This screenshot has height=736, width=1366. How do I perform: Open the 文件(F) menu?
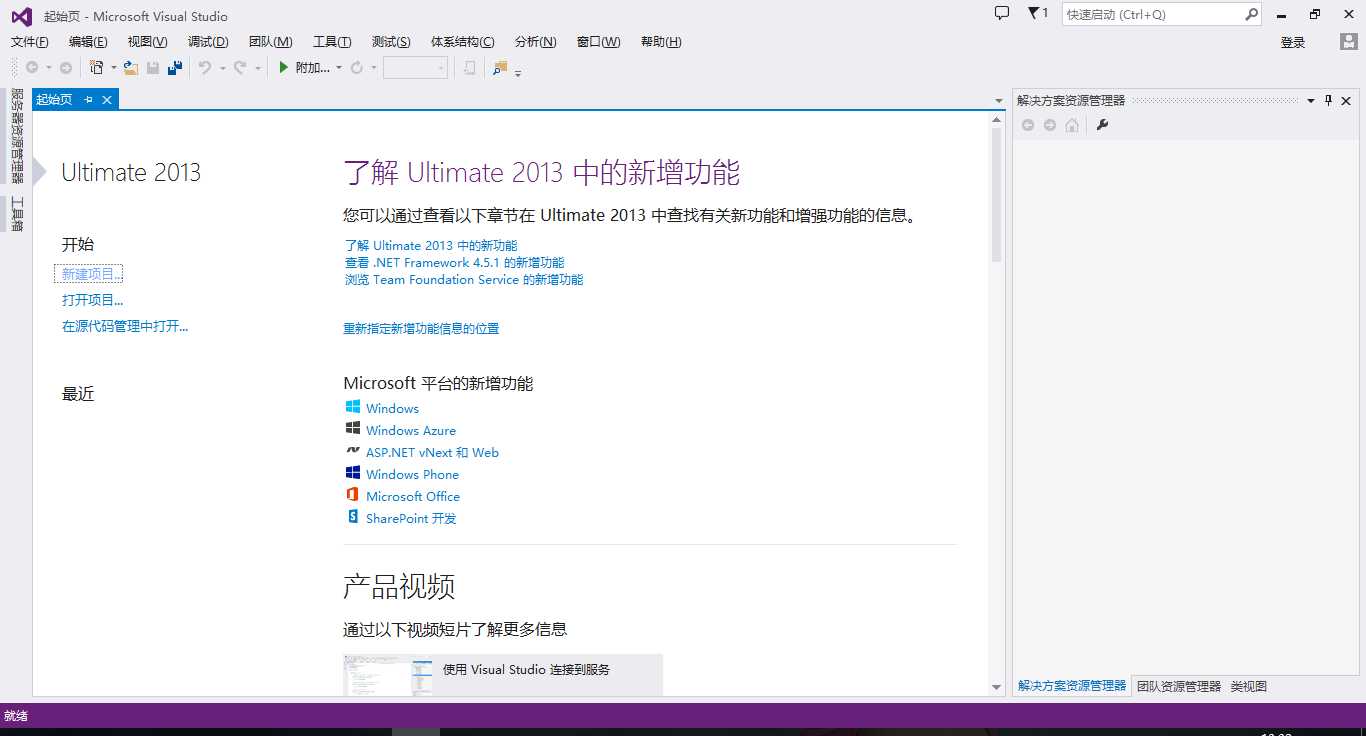coord(29,41)
